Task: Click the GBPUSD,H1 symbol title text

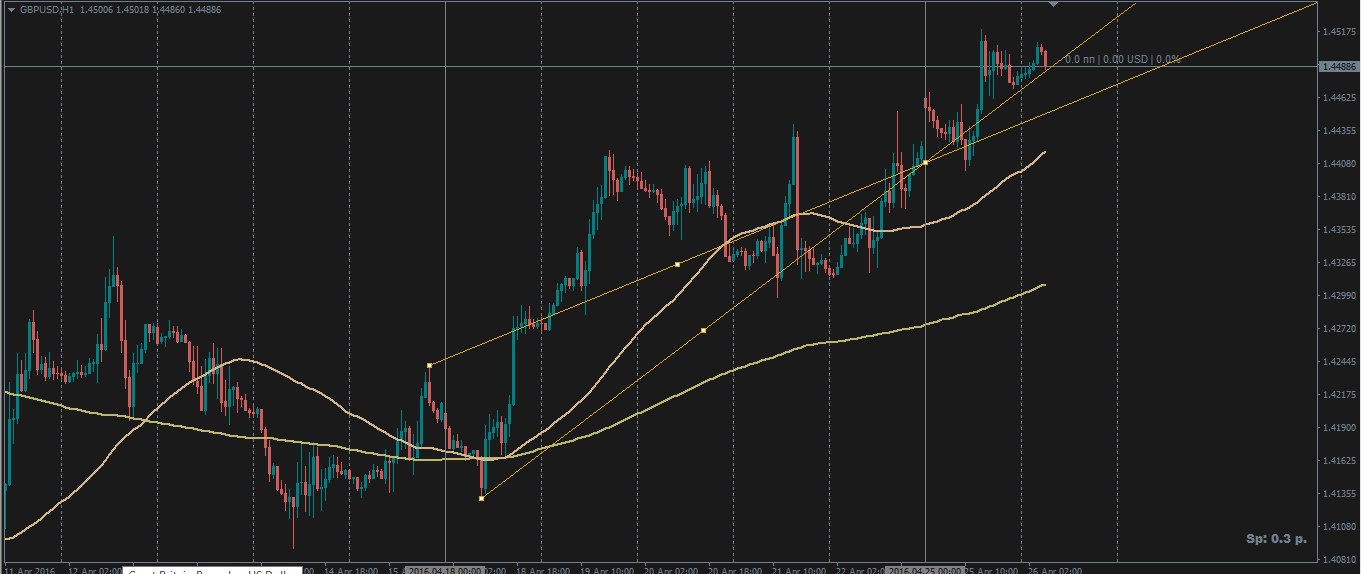Action: coord(47,9)
